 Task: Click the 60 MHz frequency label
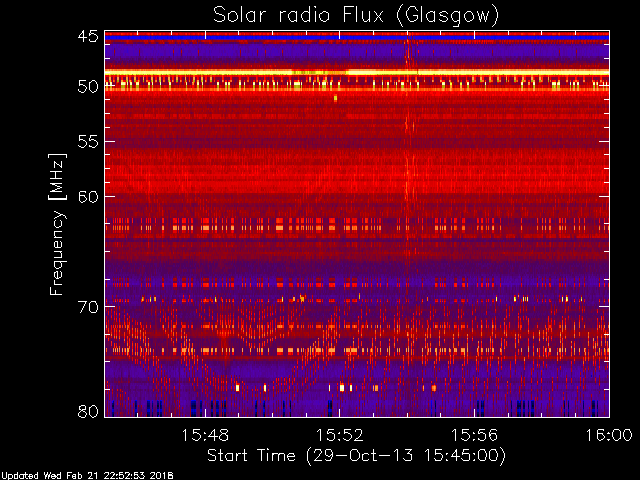tap(88, 197)
